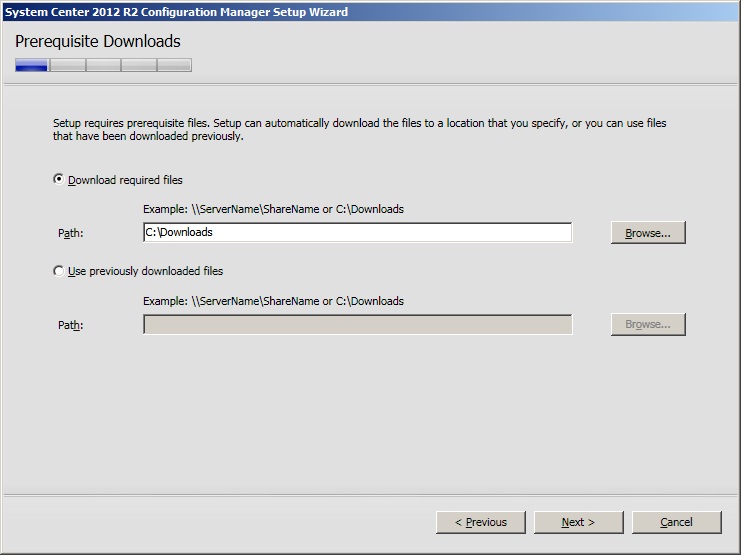The height and width of the screenshot is (555, 741).
Task: Click the path field containing C:\Downloads
Action: click(357, 232)
